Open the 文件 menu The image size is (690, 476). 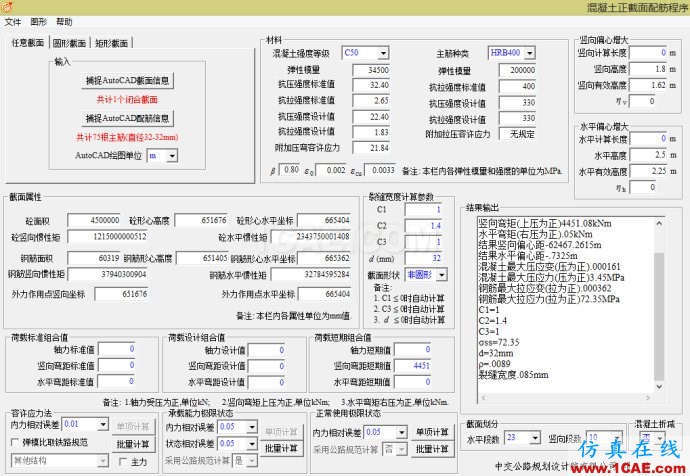point(13,22)
